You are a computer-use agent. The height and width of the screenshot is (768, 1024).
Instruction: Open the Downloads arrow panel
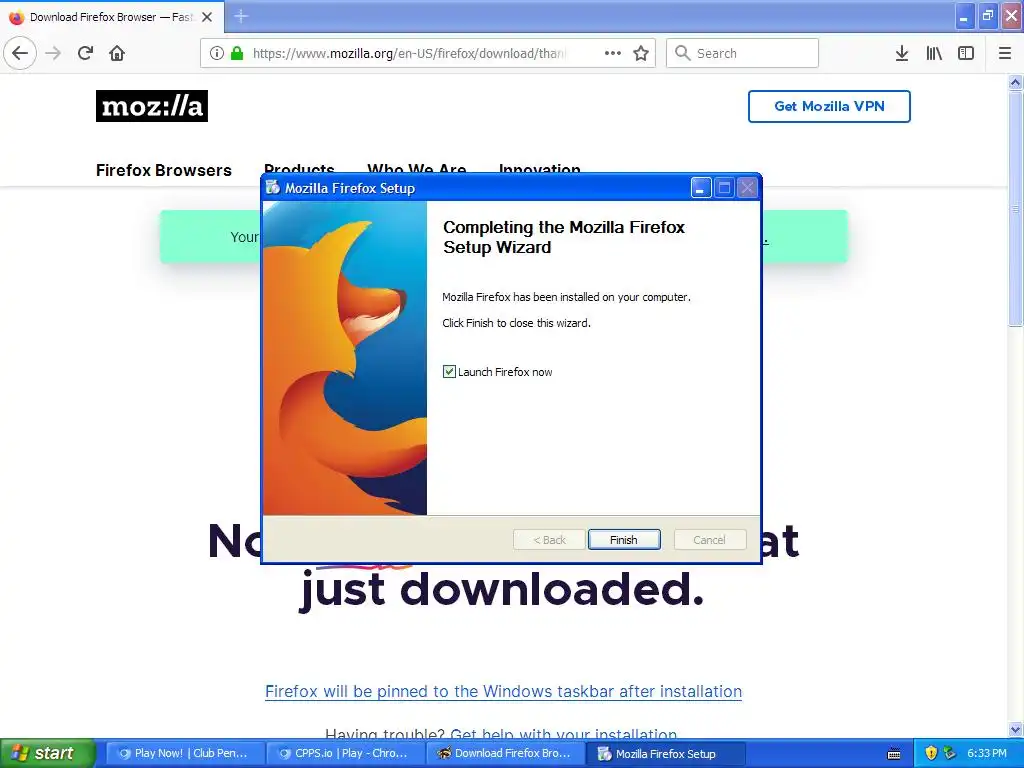pyautogui.click(x=902, y=53)
